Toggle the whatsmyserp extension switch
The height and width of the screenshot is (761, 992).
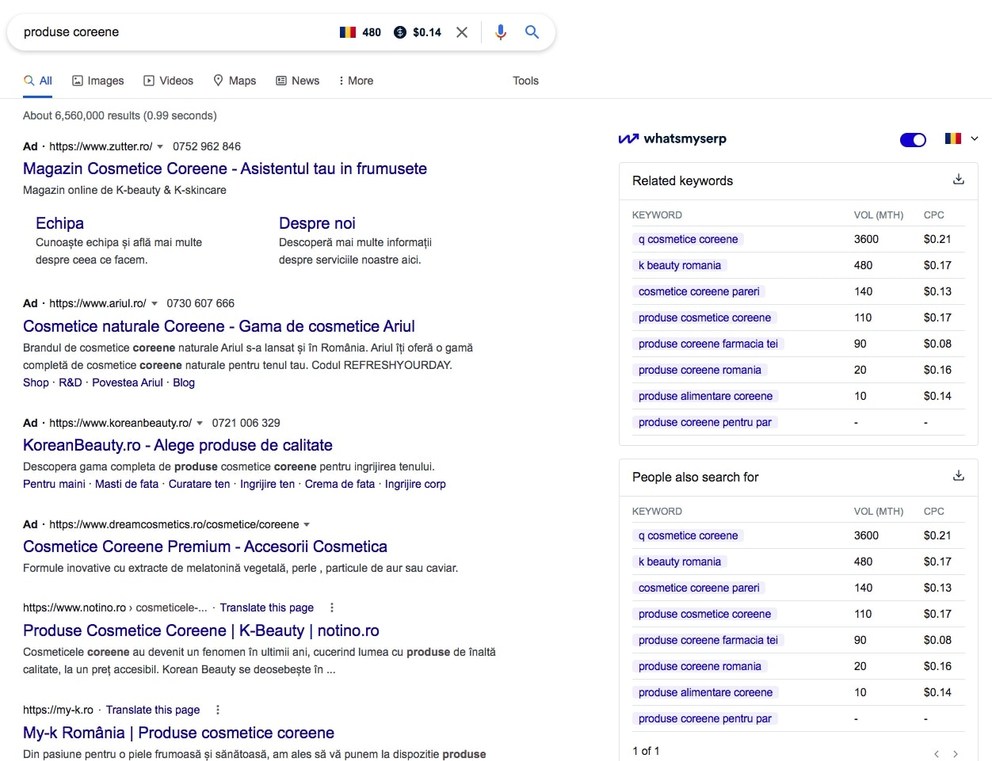pyautogui.click(x=913, y=140)
